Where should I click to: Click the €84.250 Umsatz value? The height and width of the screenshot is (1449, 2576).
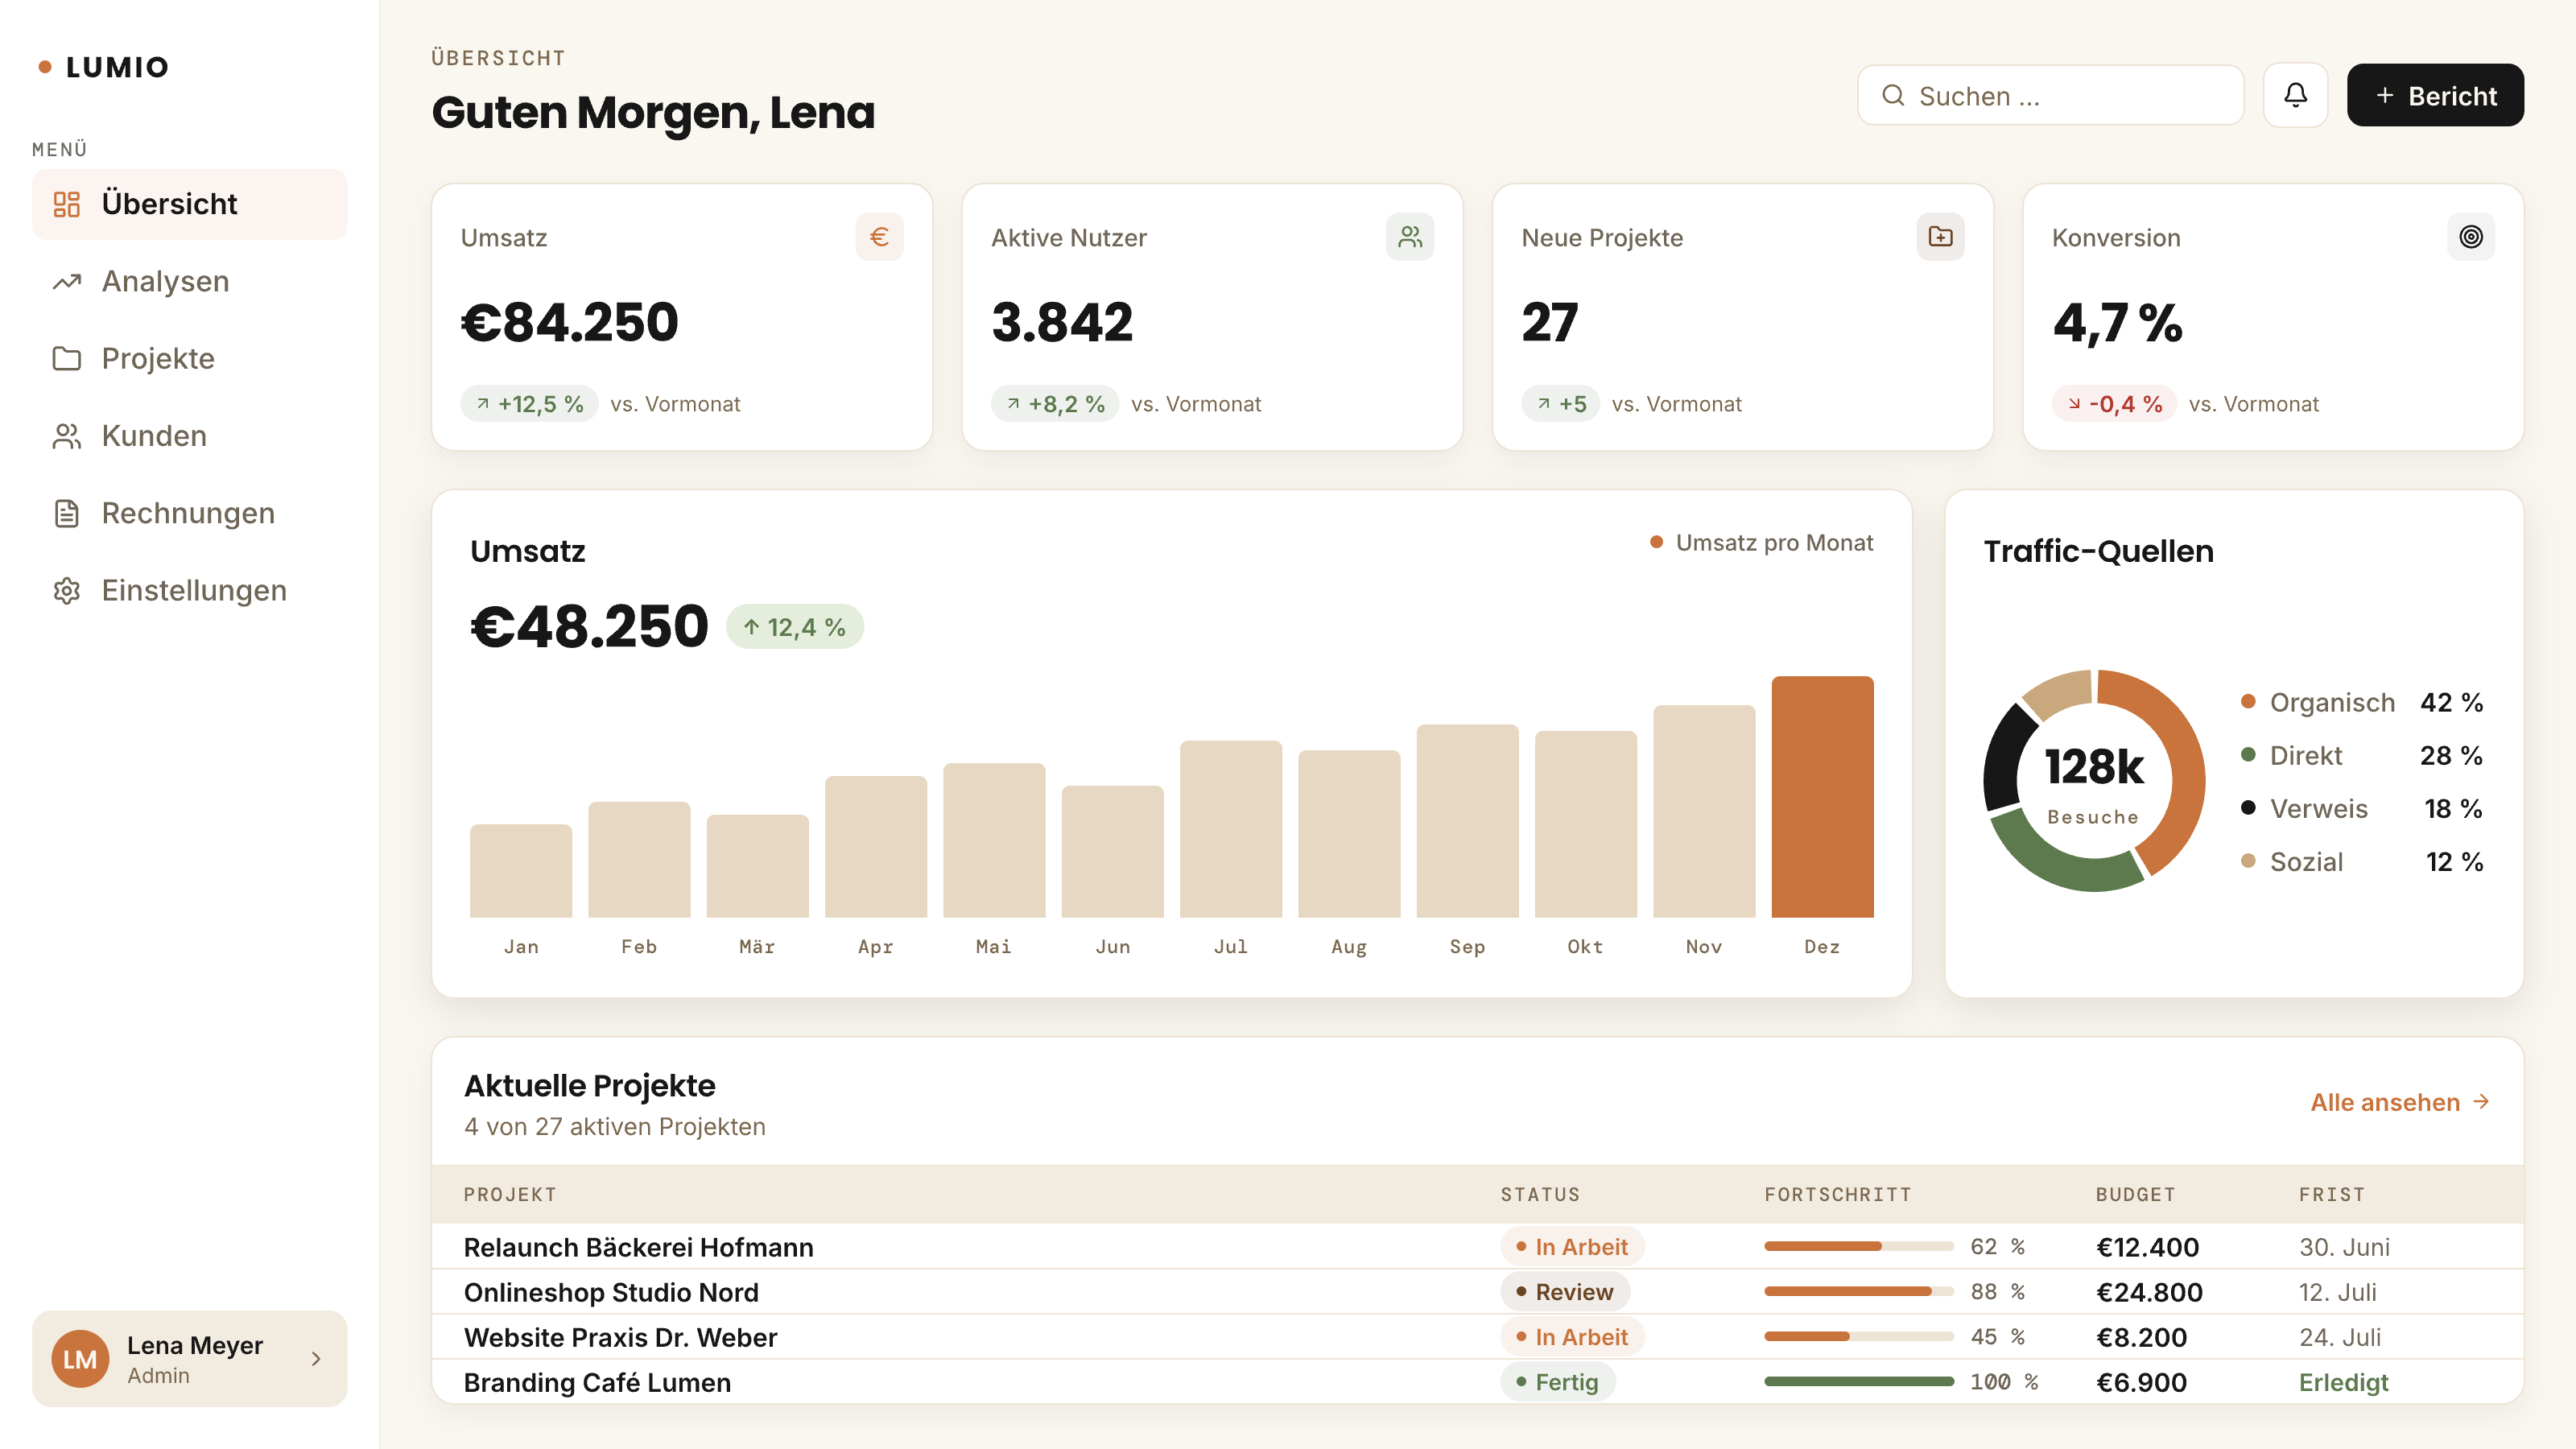(569, 322)
